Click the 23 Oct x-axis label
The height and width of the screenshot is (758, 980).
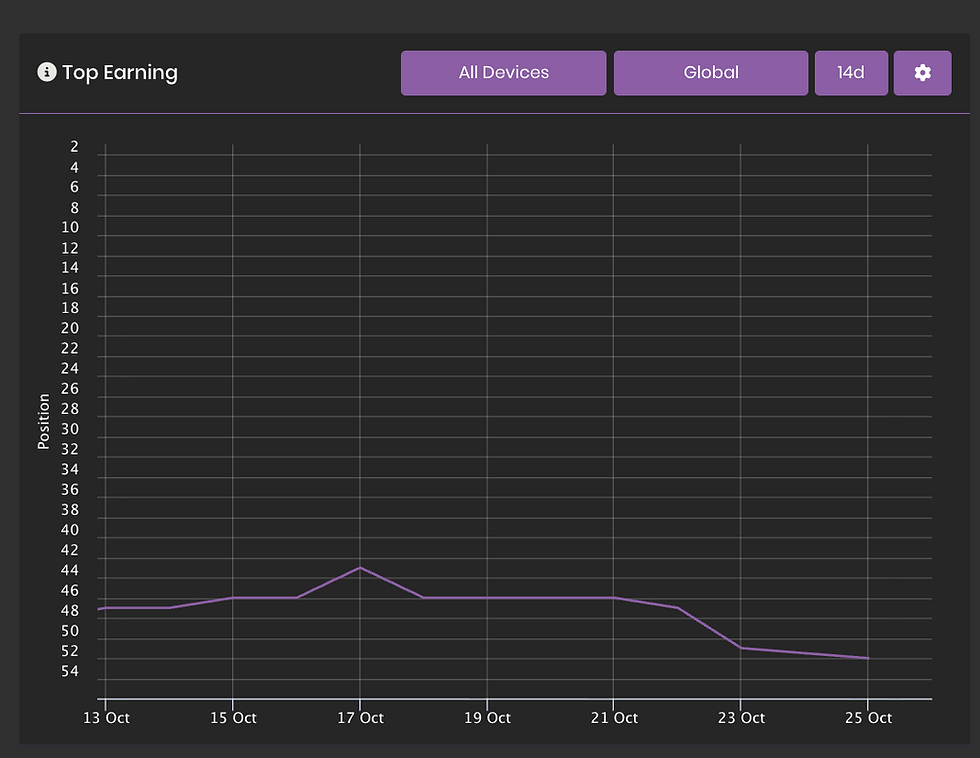coord(741,718)
